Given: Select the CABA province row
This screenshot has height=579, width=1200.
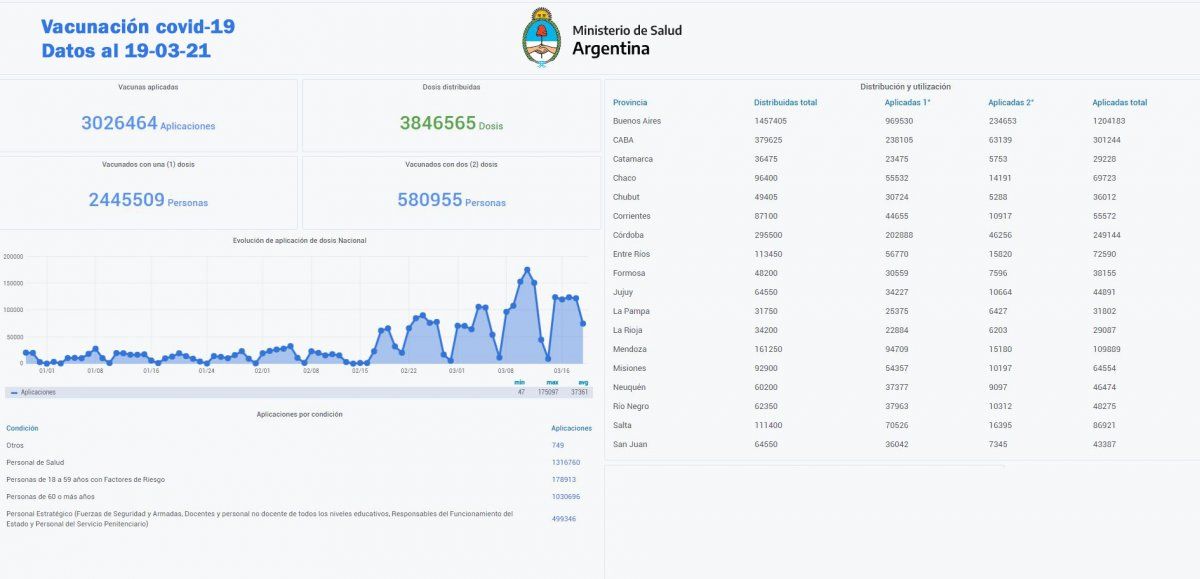Looking at the screenshot, I should pyautogui.click(x=625, y=140).
